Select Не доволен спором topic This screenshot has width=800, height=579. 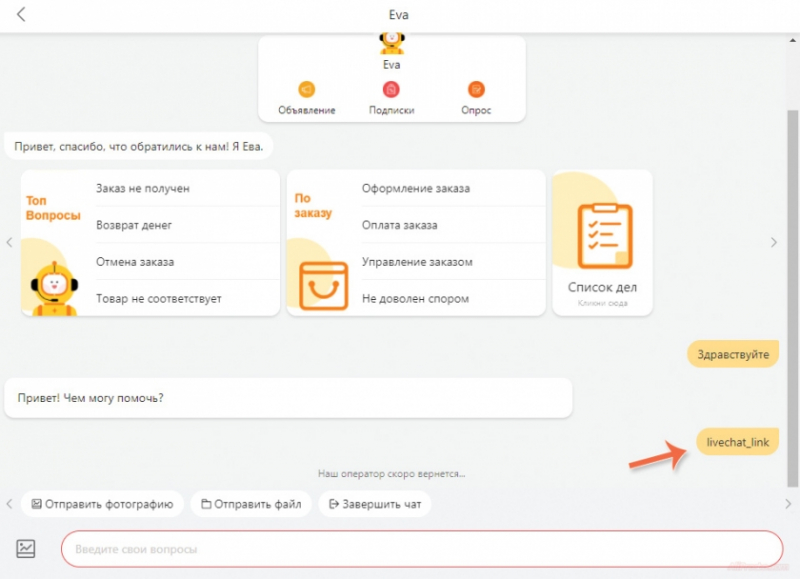[454, 298]
